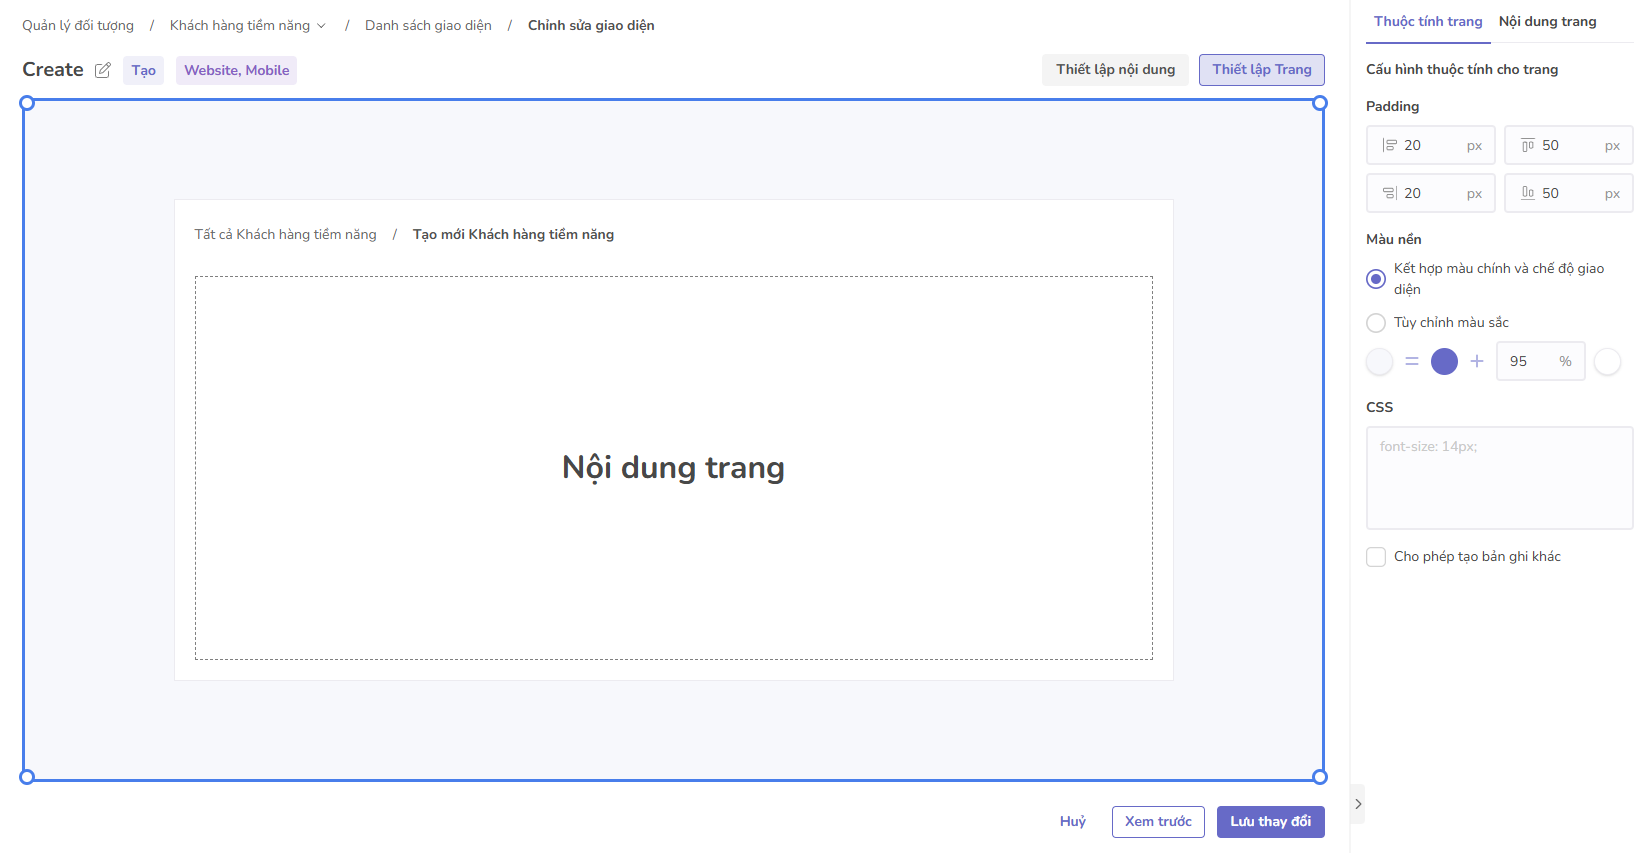Enable Cho phép tạo bản ghi khác checkbox

[x=1376, y=557]
